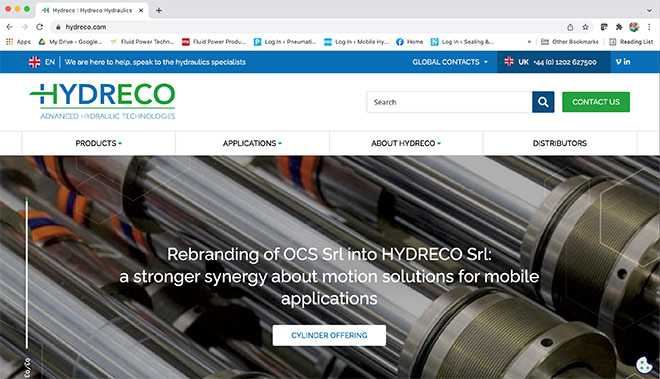Open the Apps bookmarks shortcut
Viewport: 660px width, 379px height.
coord(18,42)
